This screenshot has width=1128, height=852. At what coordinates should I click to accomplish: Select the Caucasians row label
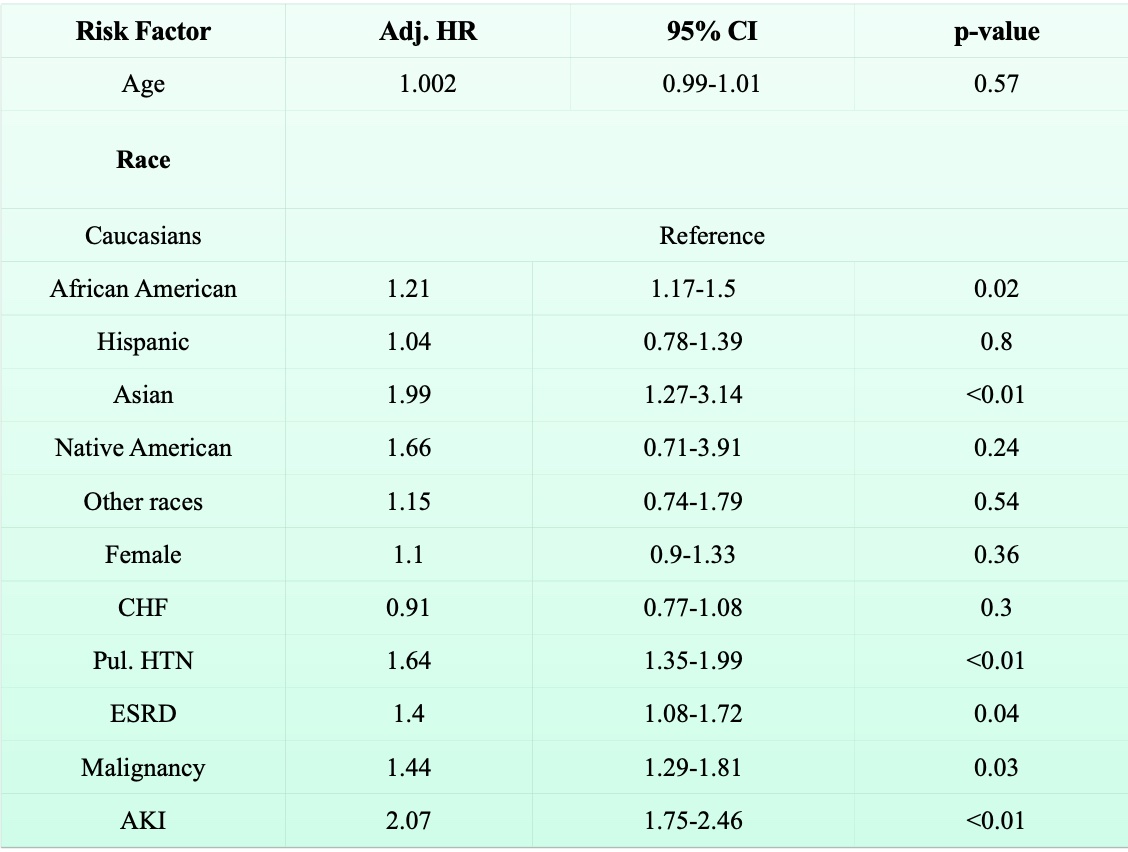[143, 236]
